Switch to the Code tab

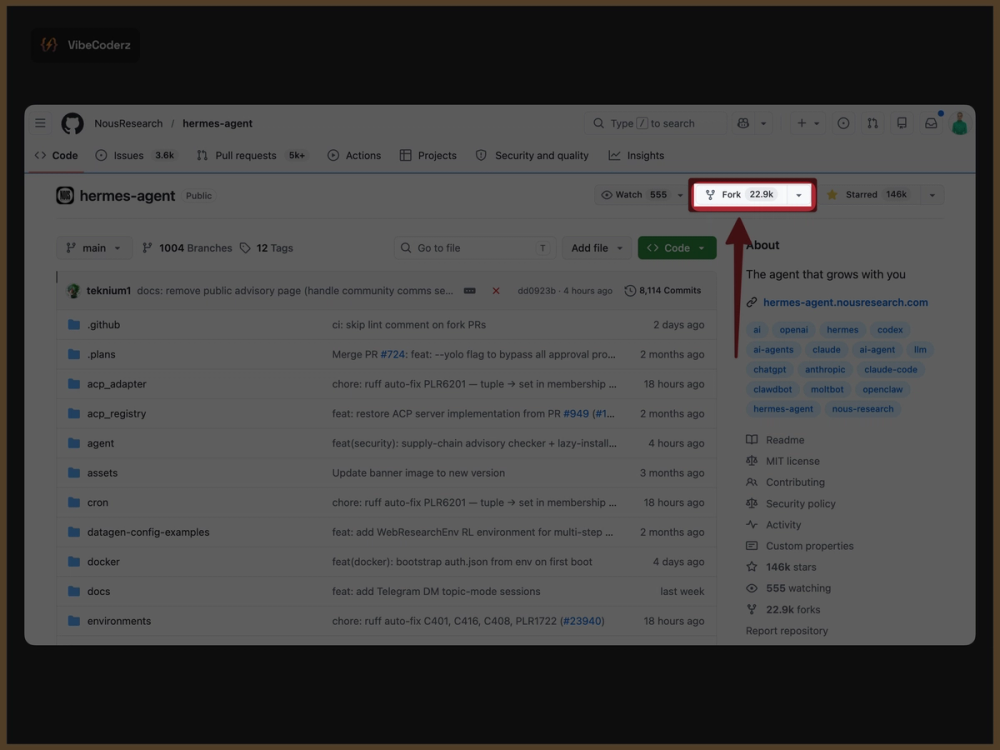[57, 156]
